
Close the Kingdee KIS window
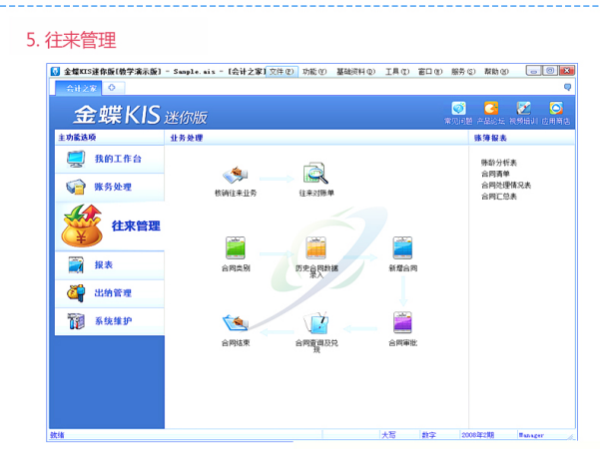coord(567,71)
